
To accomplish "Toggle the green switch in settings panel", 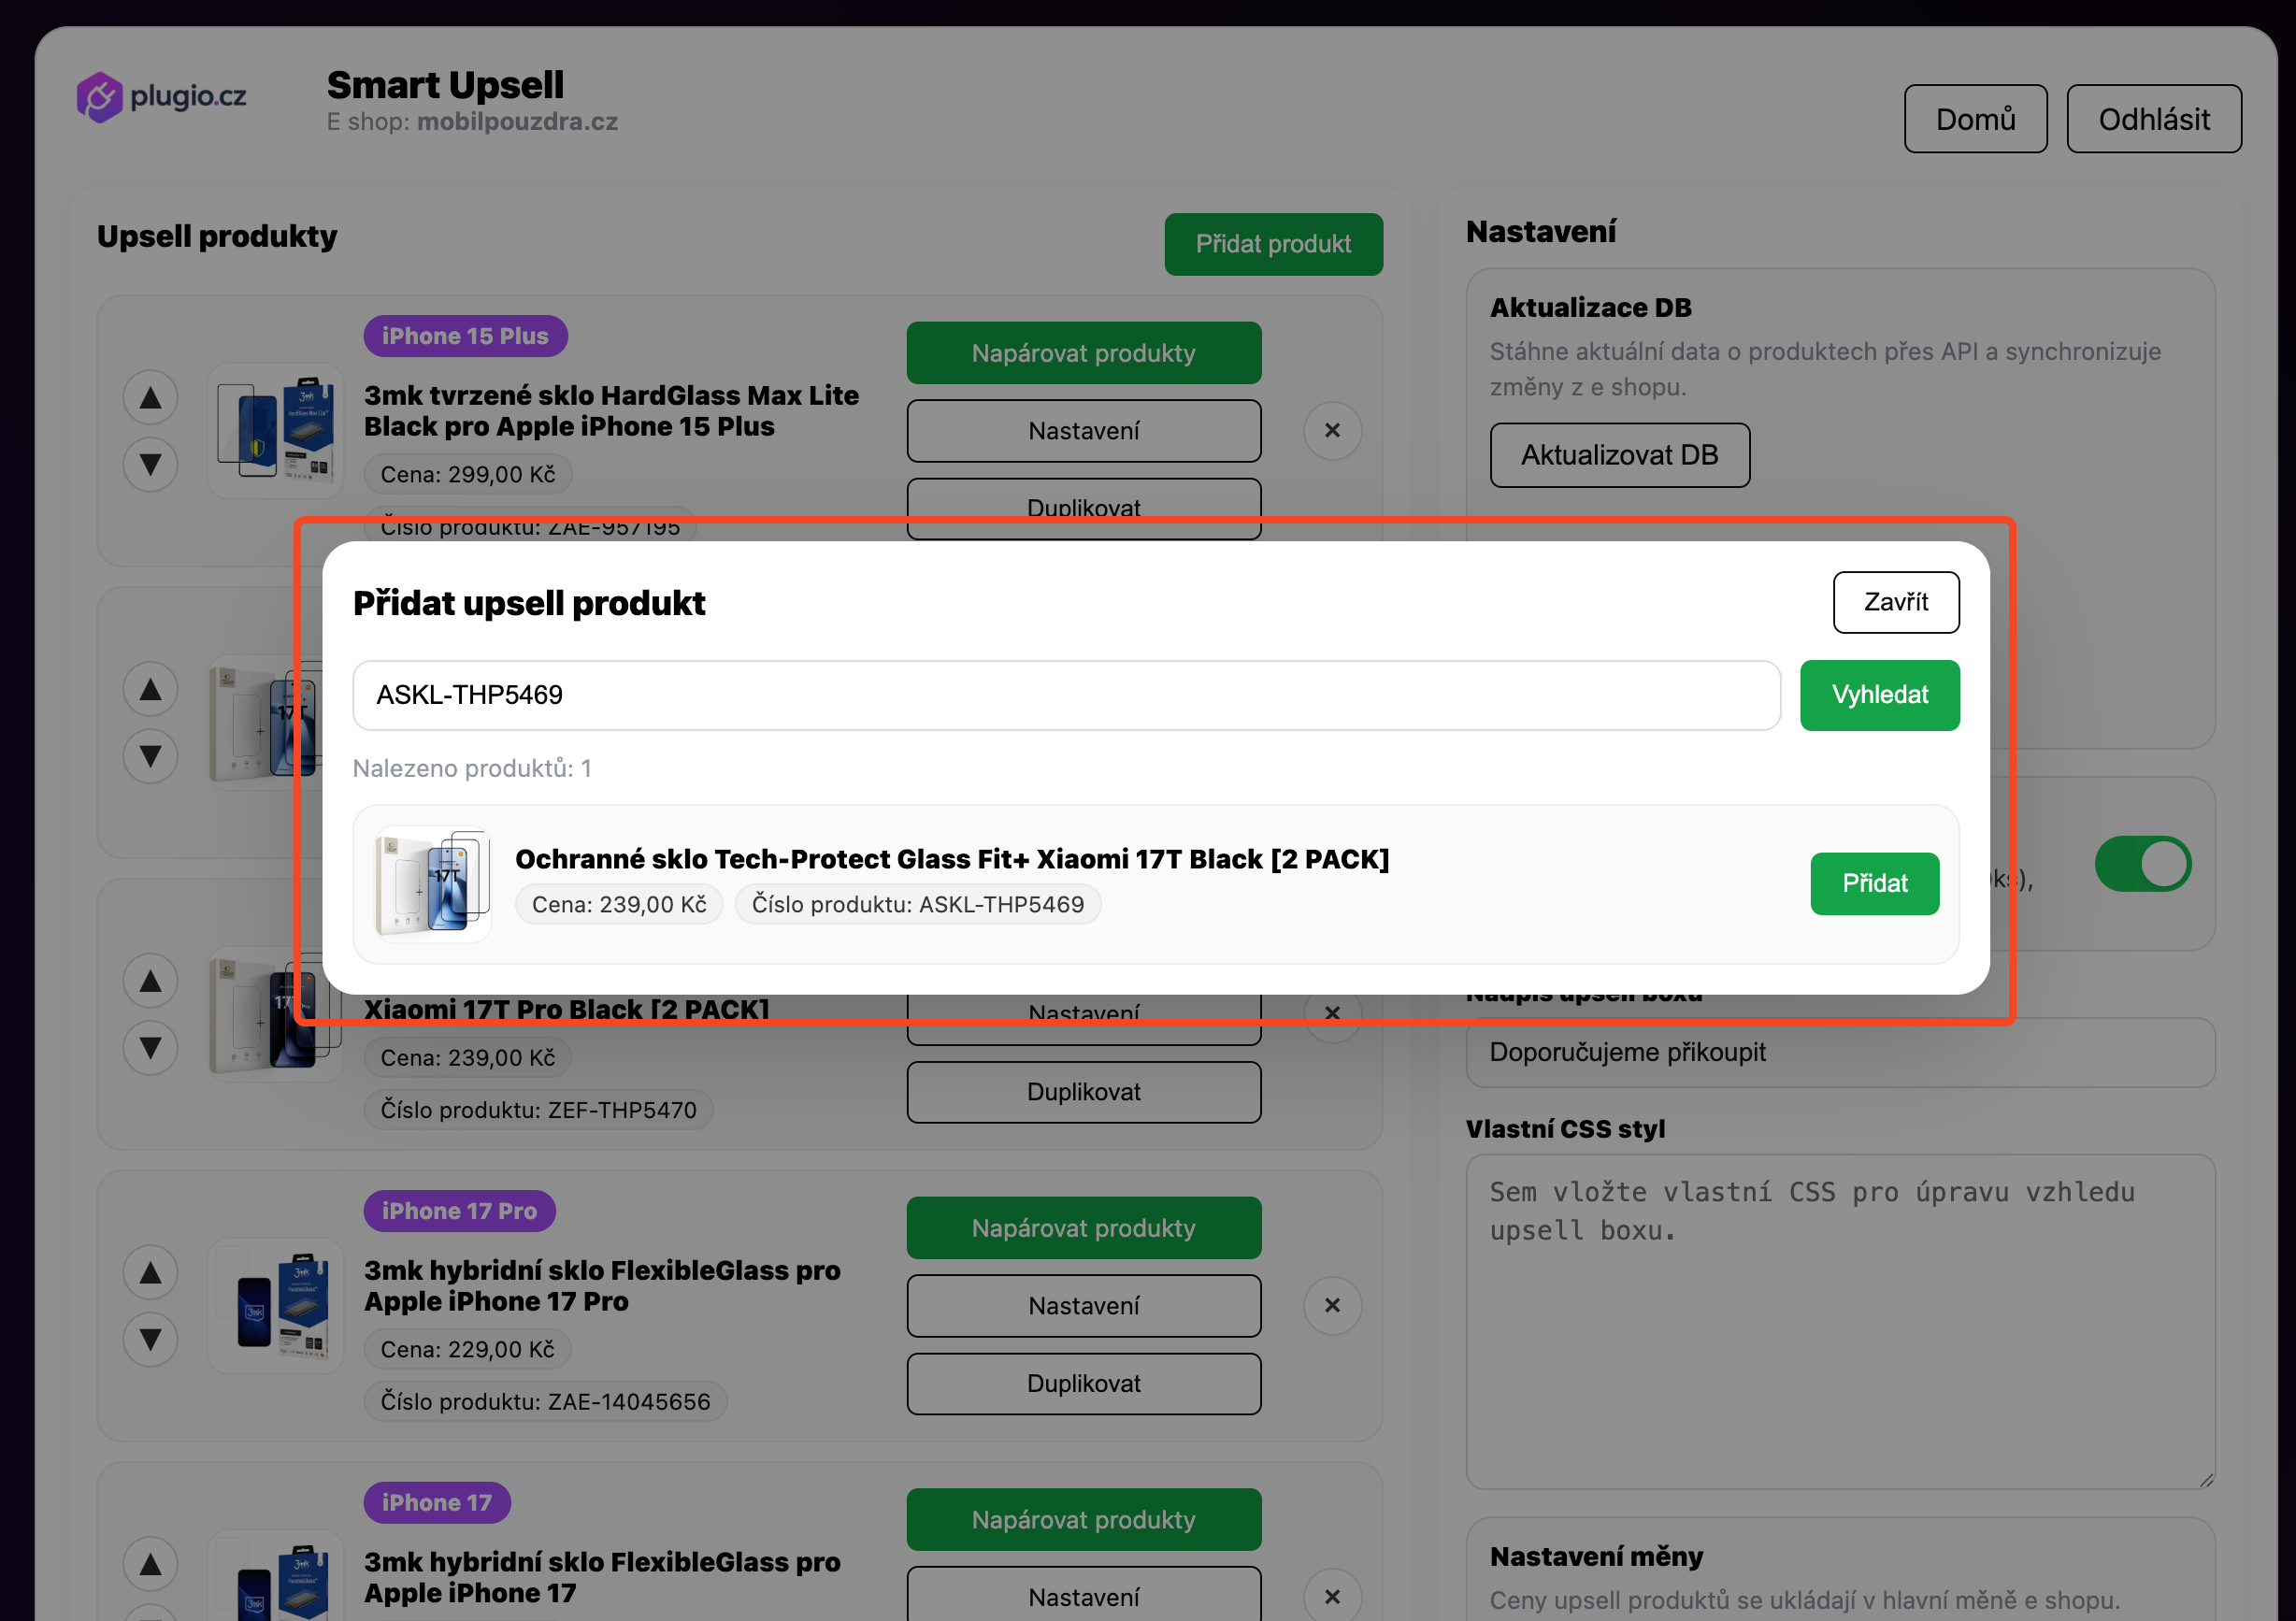I will click(x=2143, y=864).
